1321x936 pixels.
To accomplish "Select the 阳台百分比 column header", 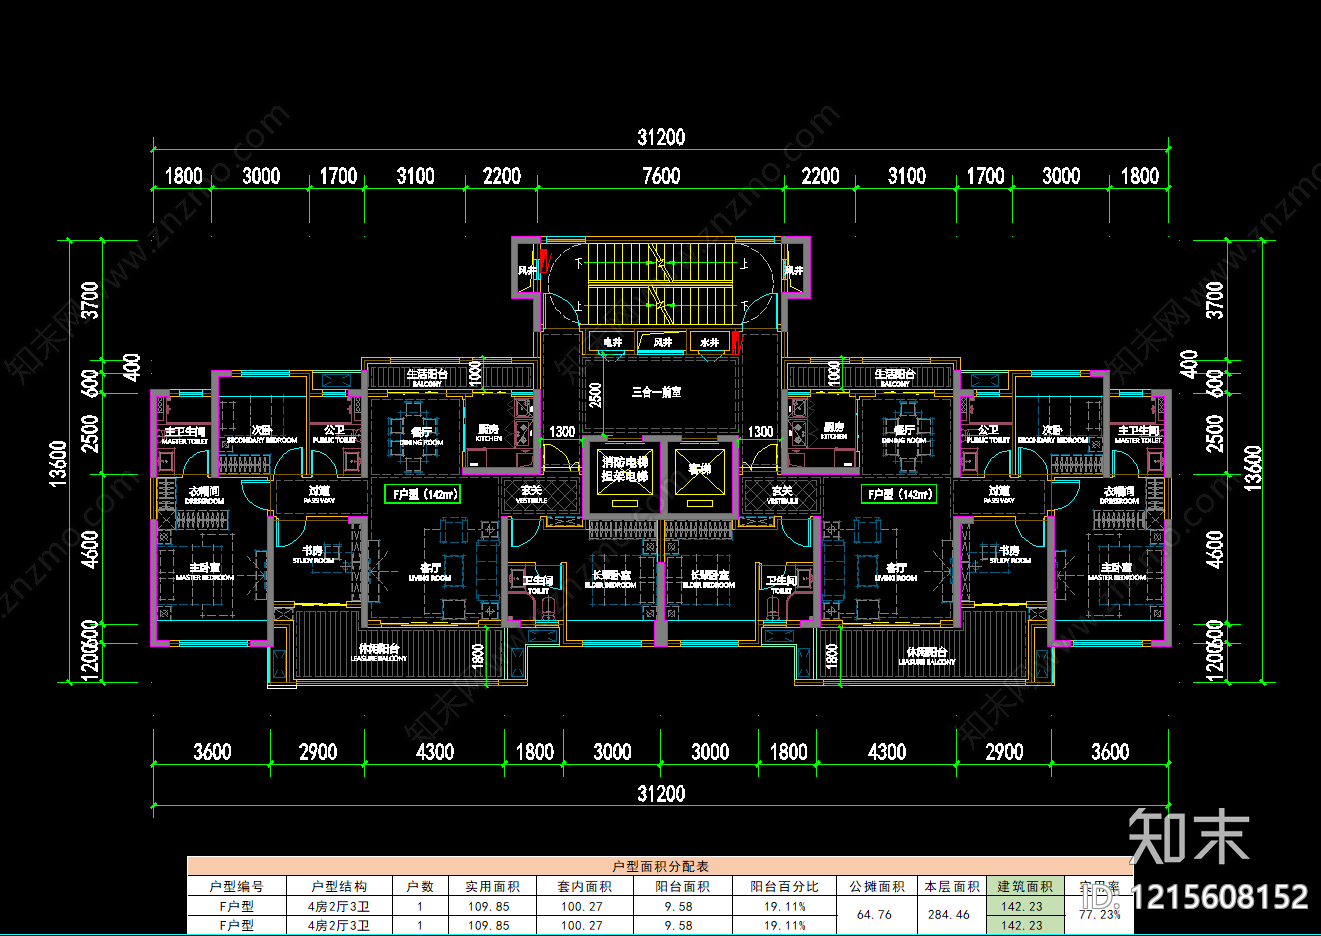I will 785,886.
